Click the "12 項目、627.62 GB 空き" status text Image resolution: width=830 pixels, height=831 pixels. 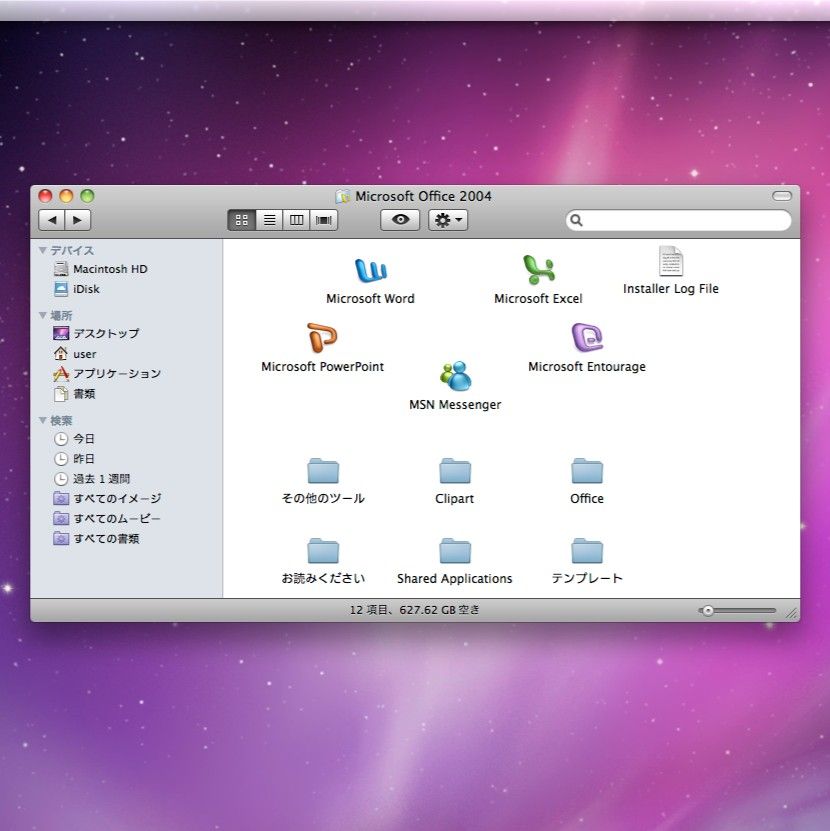(x=414, y=610)
